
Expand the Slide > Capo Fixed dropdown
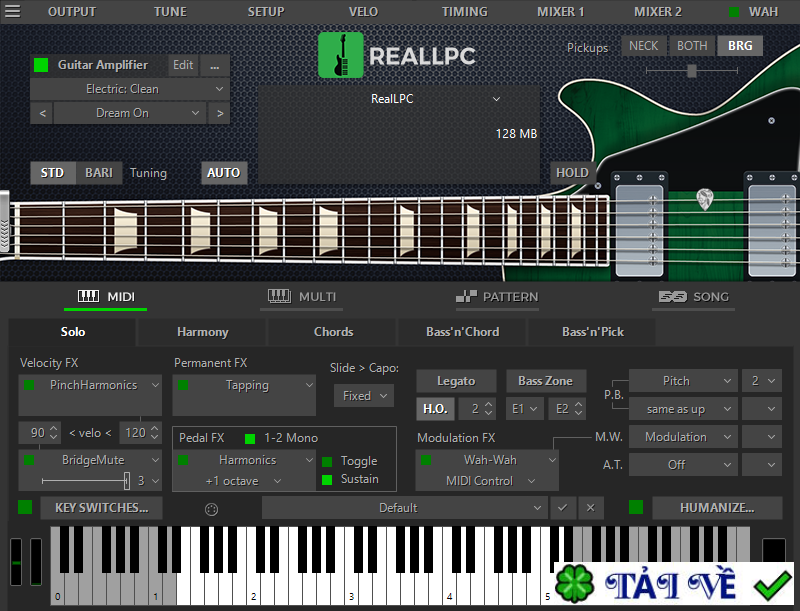tap(363, 395)
